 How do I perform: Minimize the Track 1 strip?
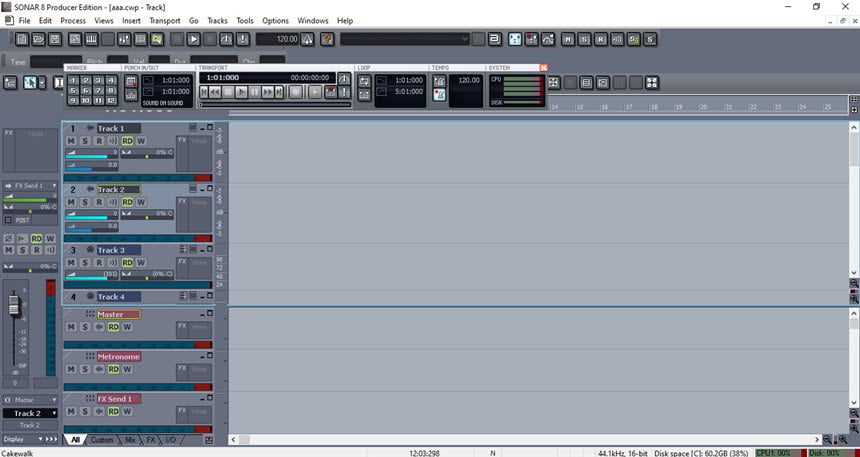202,127
